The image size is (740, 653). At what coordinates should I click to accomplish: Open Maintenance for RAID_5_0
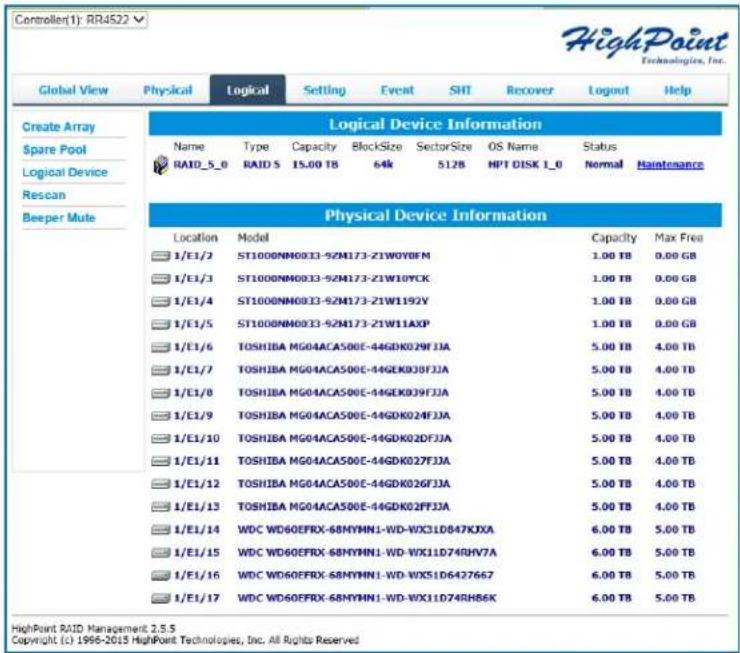(x=670, y=164)
